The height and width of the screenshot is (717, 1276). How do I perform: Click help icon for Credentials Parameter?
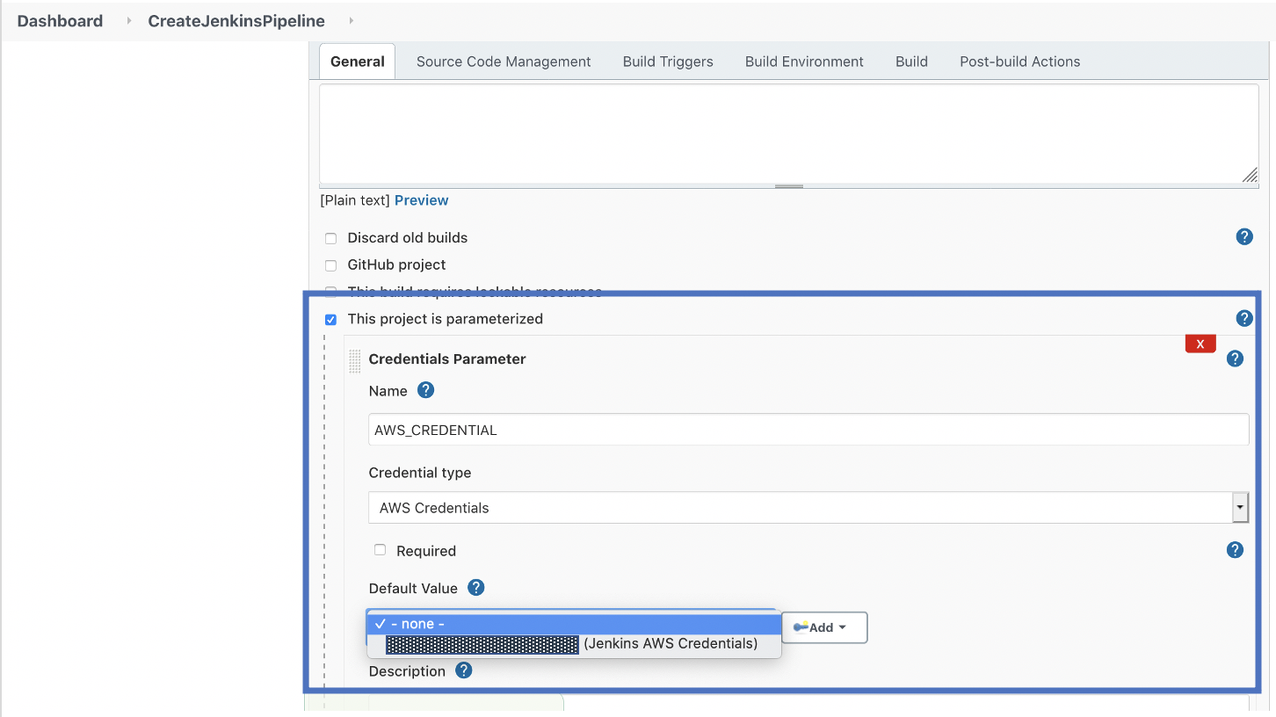click(x=1235, y=359)
